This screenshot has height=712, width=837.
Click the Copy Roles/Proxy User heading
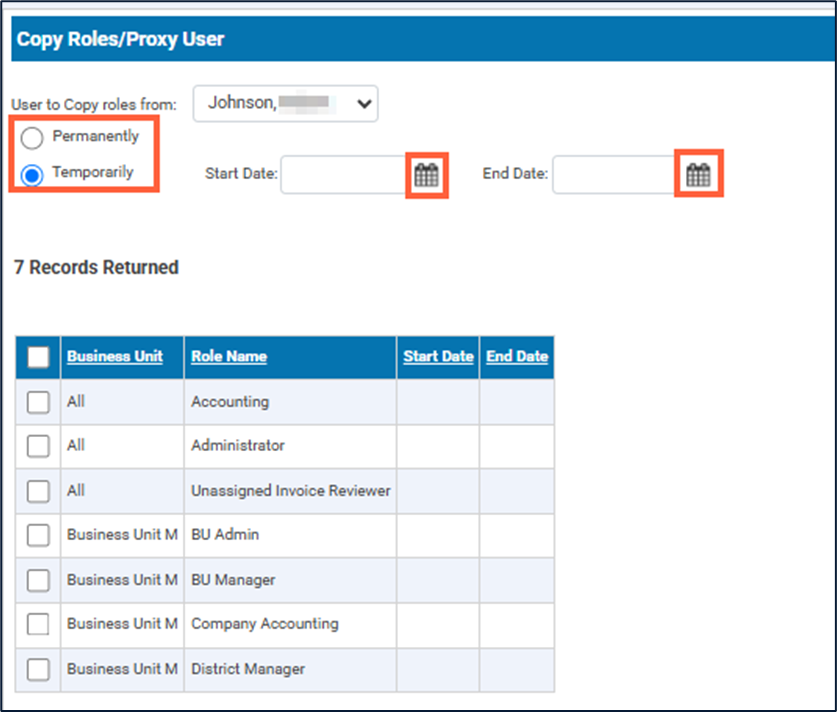[120, 39]
